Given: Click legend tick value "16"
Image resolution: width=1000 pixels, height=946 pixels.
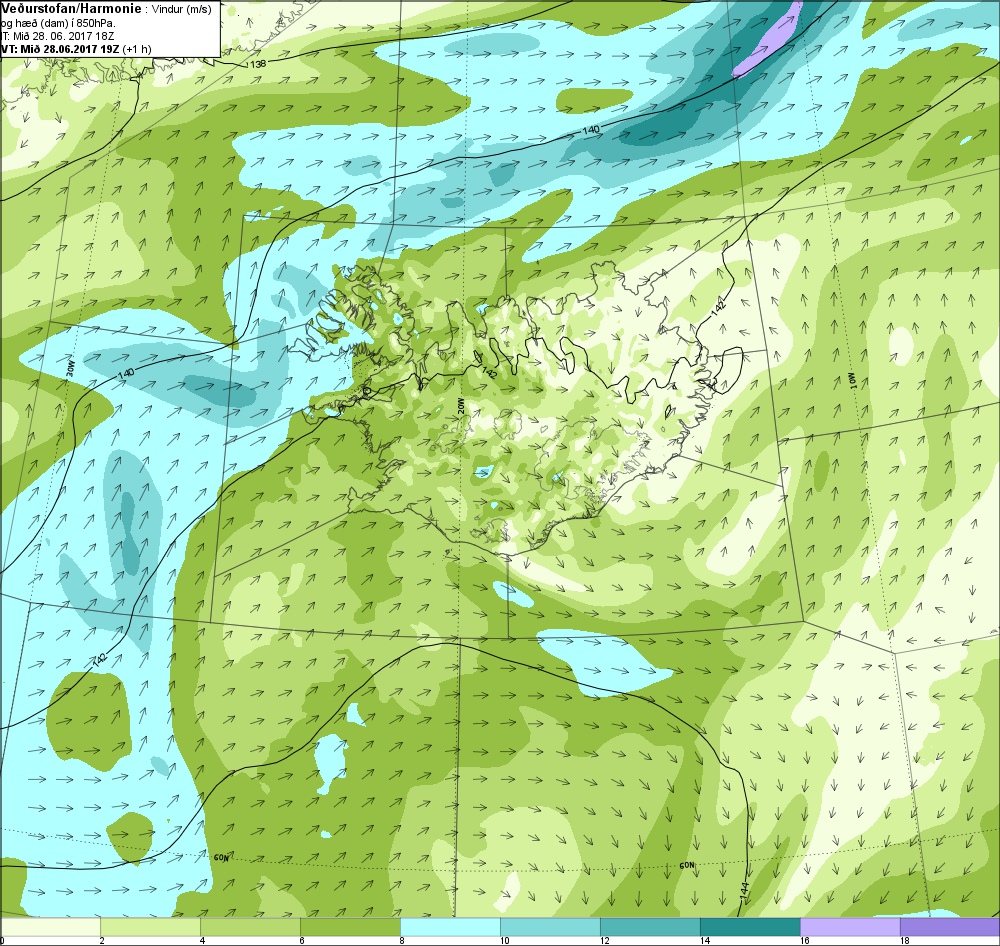Looking at the screenshot, I should [804, 940].
